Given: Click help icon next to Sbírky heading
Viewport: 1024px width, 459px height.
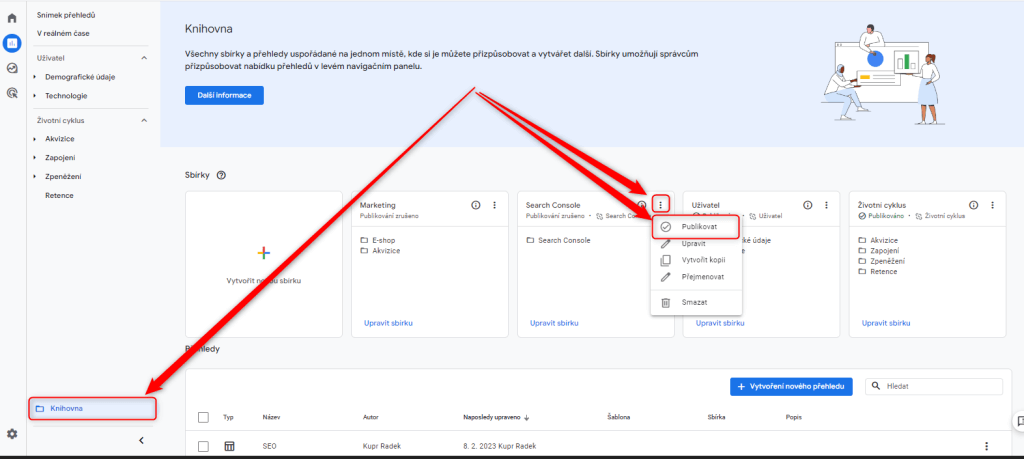Looking at the screenshot, I should [221, 175].
